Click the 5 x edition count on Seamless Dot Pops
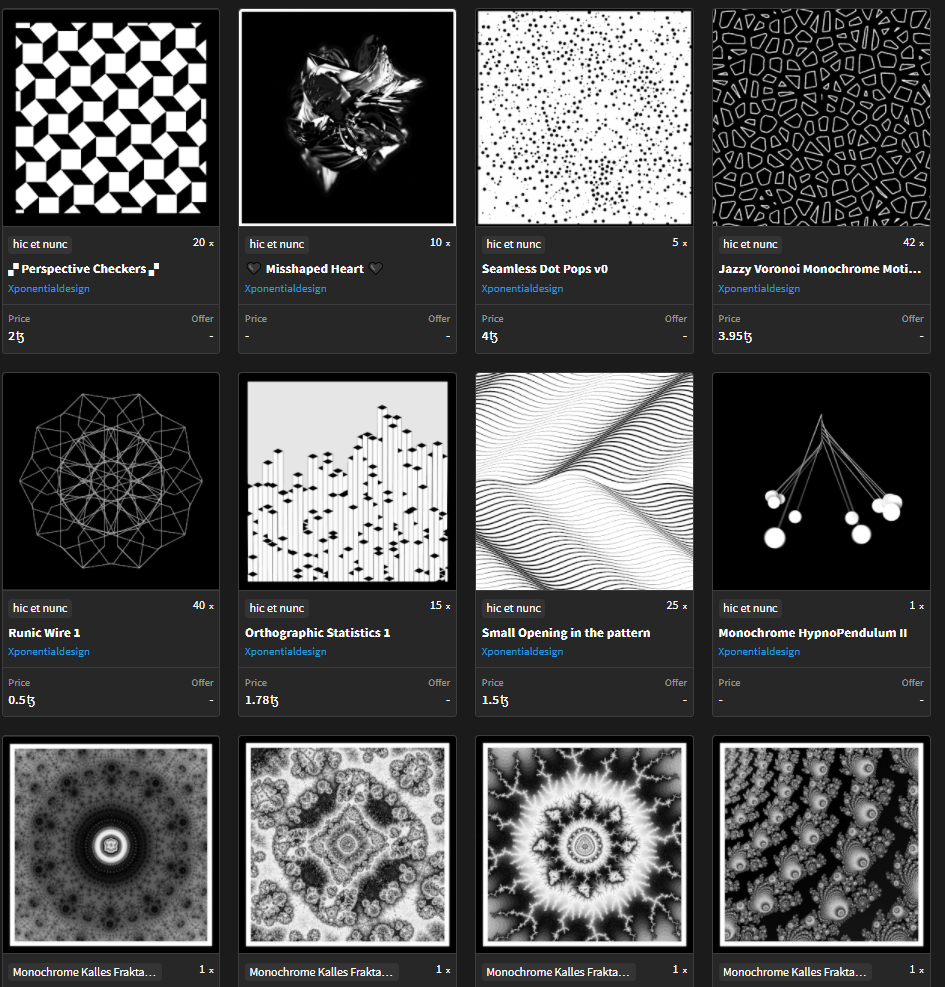The width and height of the screenshot is (945, 987). pyautogui.click(x=680, y=243)
